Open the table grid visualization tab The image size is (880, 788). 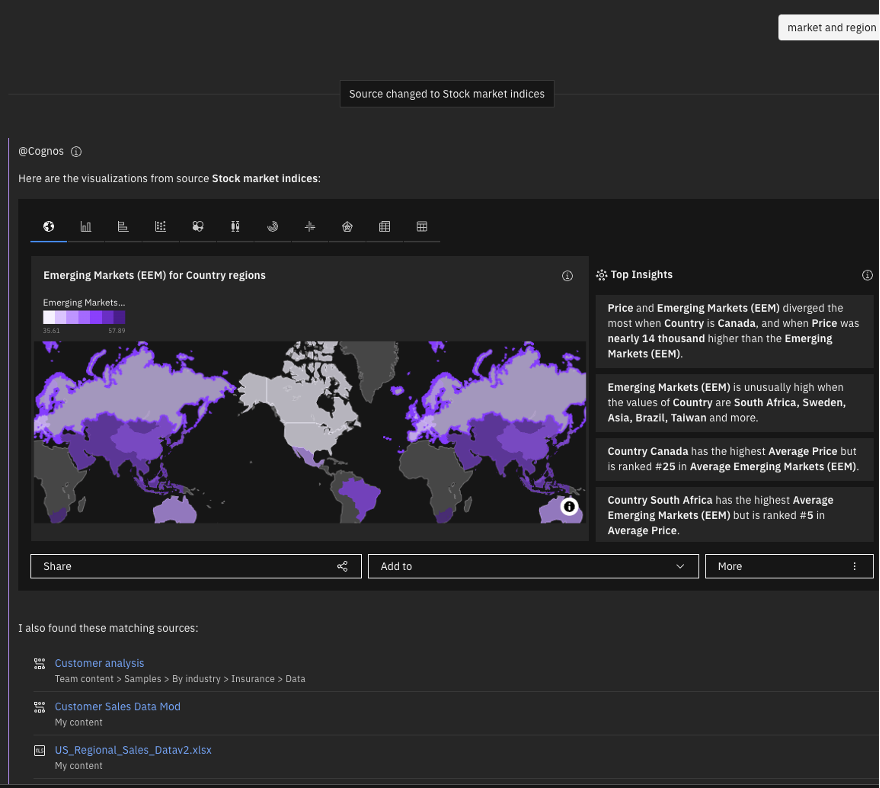click(422, 227)
